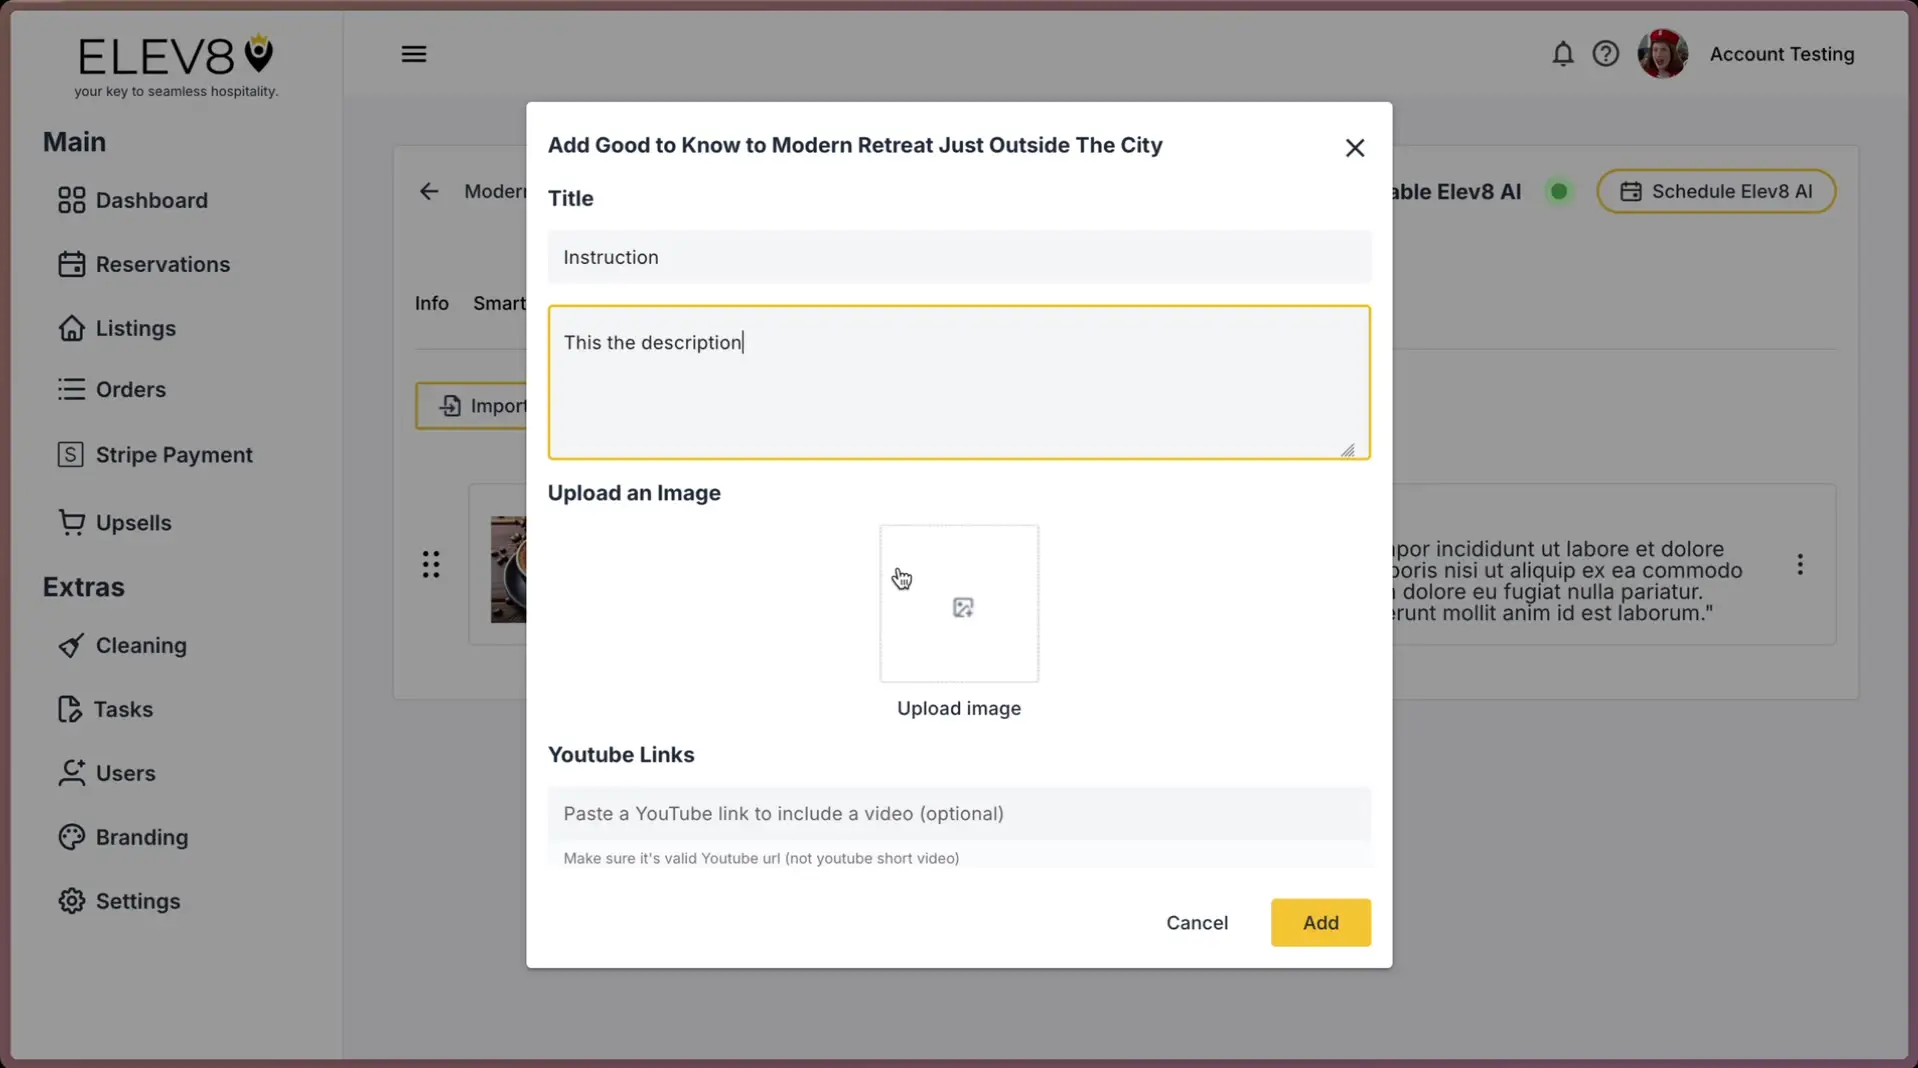
Task: Open the help question mark icon
Action: 1605,53
